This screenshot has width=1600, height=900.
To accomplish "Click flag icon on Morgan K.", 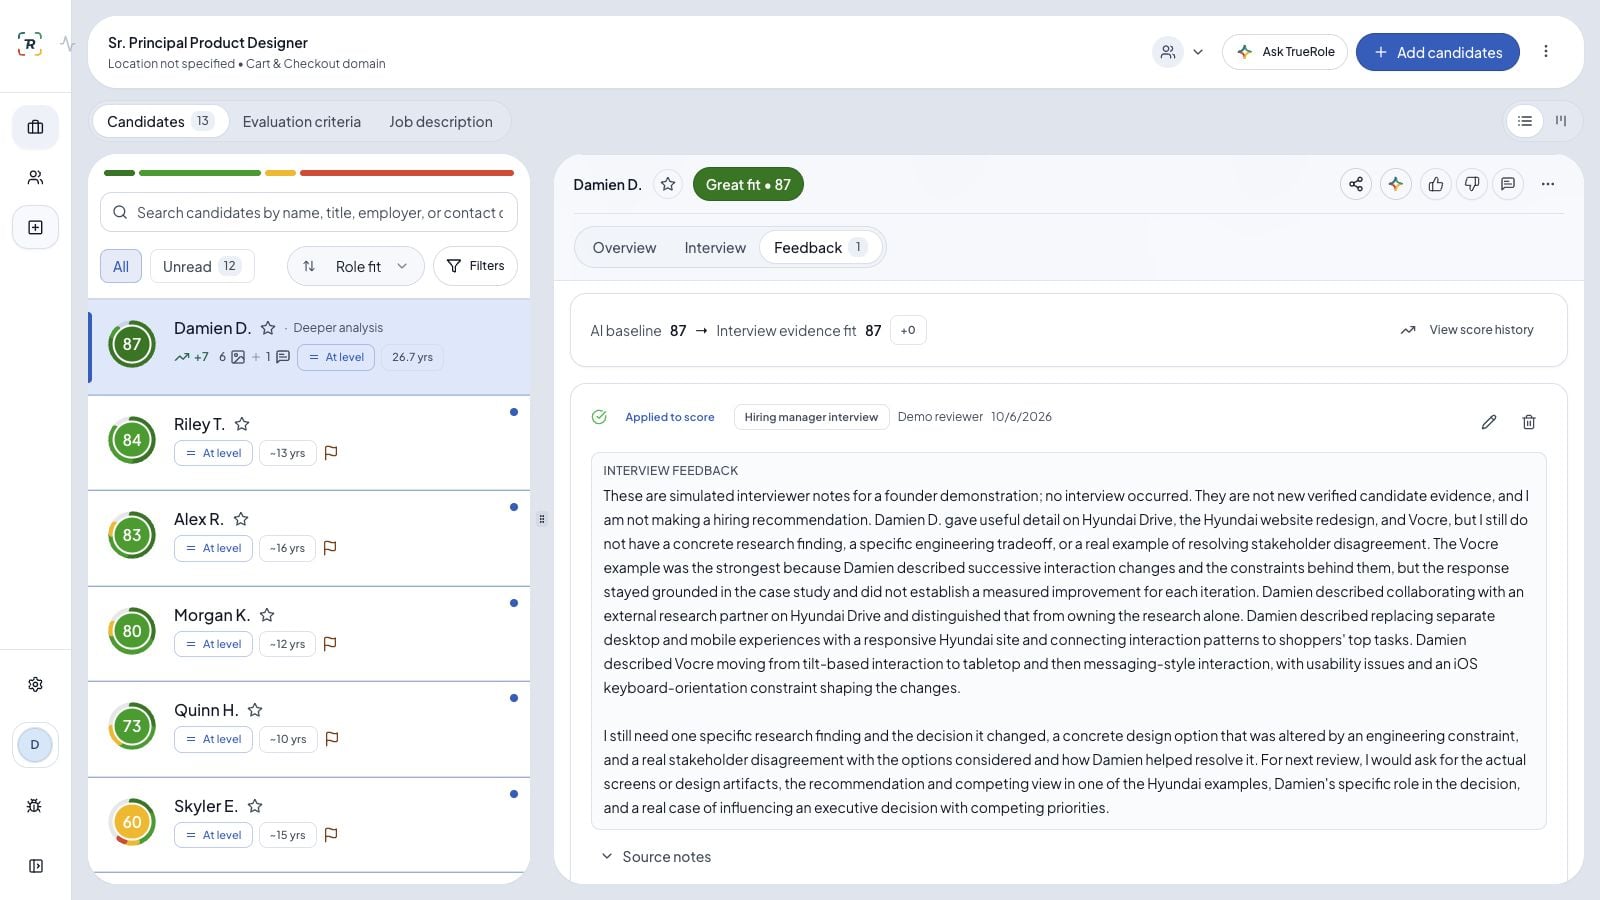I will (x=330, y=644).
